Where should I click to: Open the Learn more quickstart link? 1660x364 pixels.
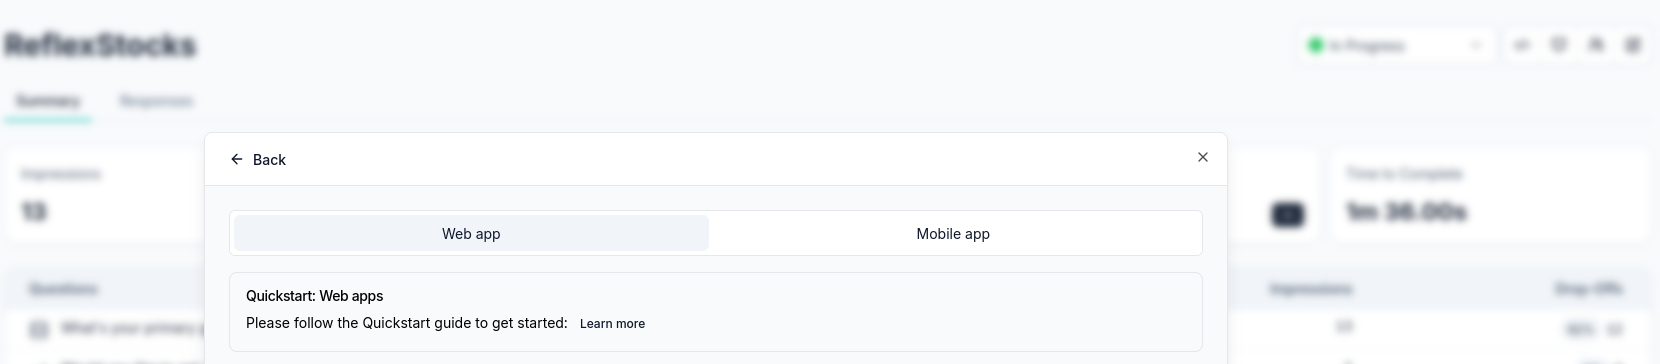point(612,324)
